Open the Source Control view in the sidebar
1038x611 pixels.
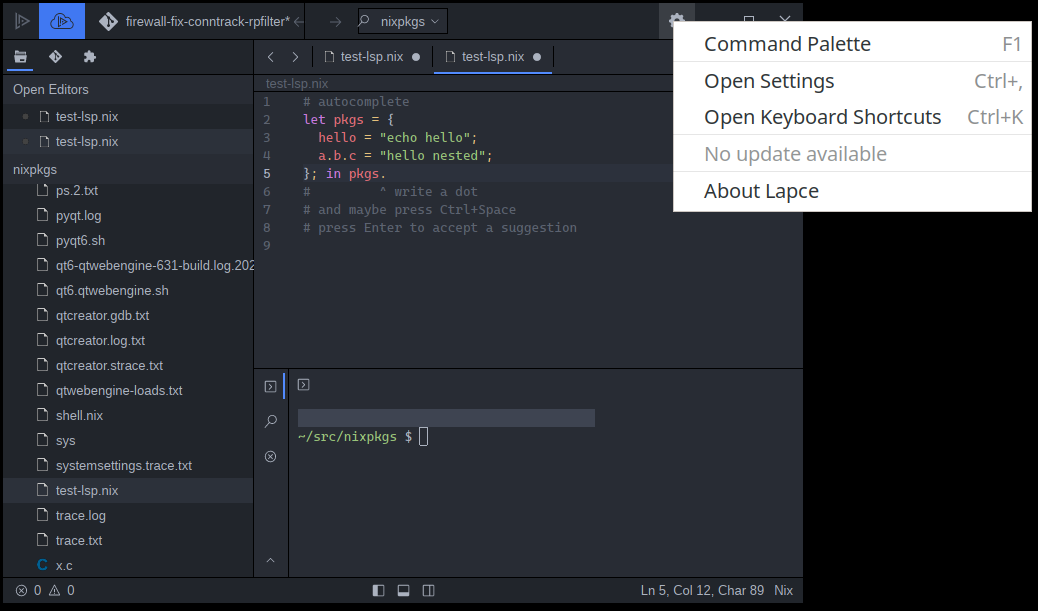pyautogui.click(x=55, y=56)
